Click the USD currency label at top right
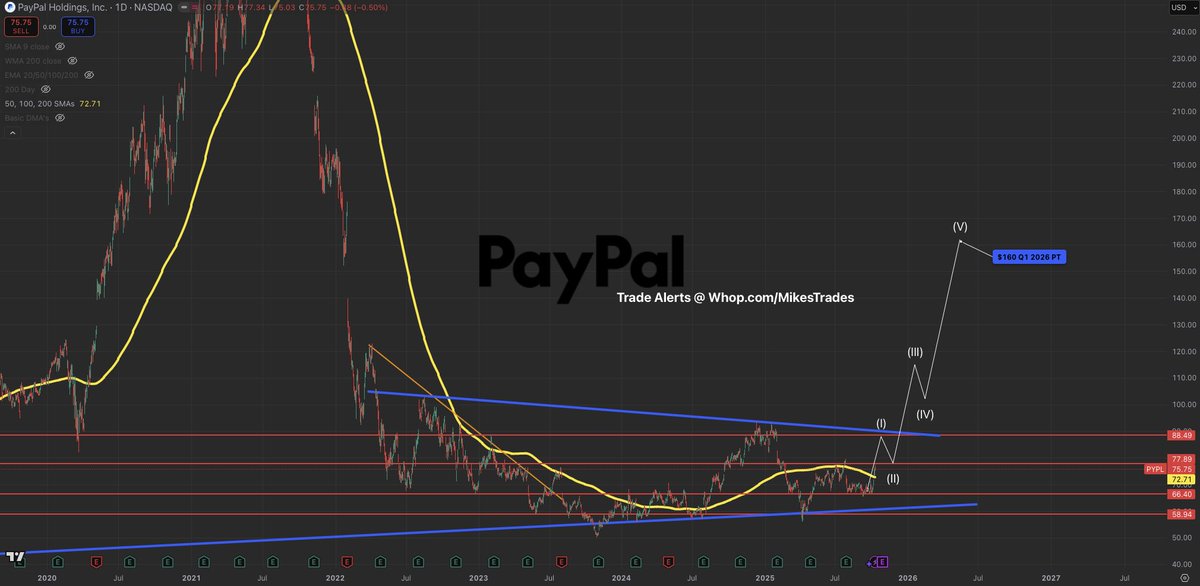1200x586 pixels. [1177, 7]
